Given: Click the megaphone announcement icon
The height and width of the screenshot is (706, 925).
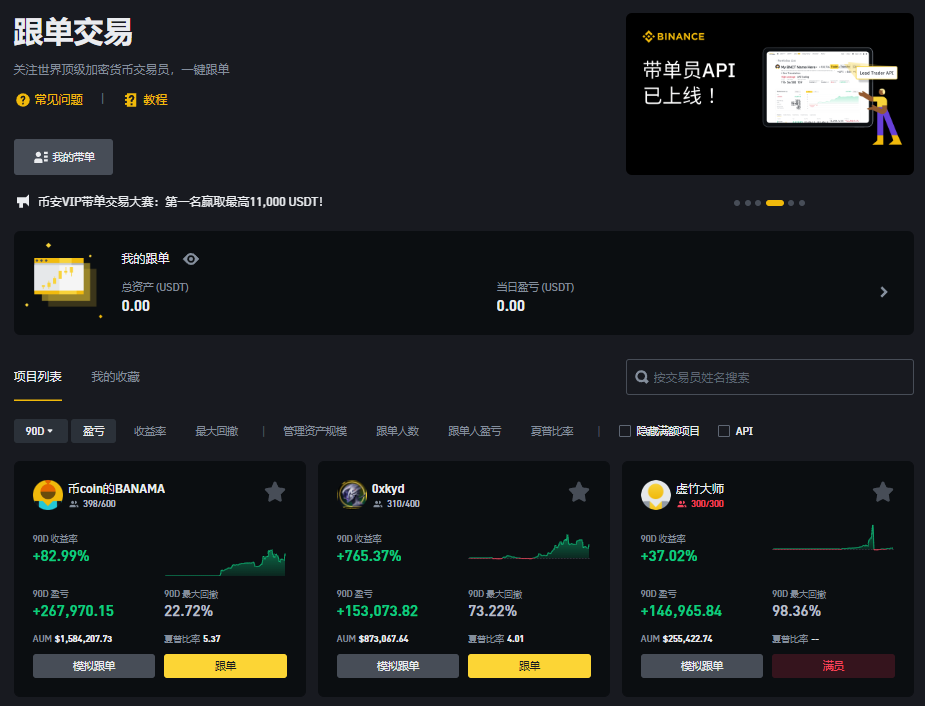Looking at the screenshot, I should point(23,202).
